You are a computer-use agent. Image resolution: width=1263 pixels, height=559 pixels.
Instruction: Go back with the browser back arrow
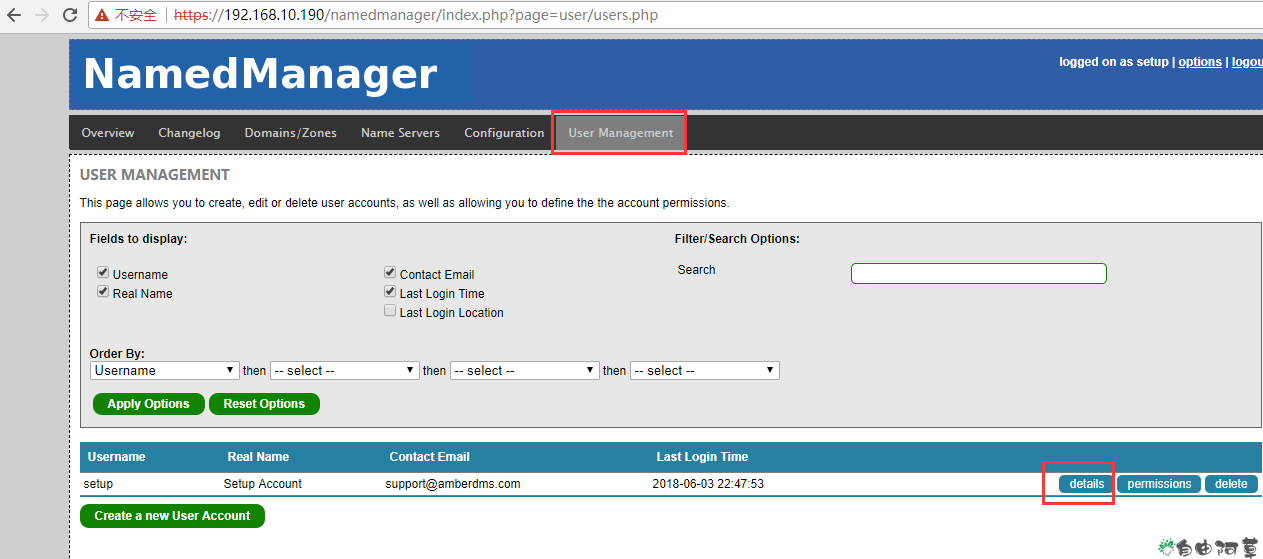pos(14,15)
